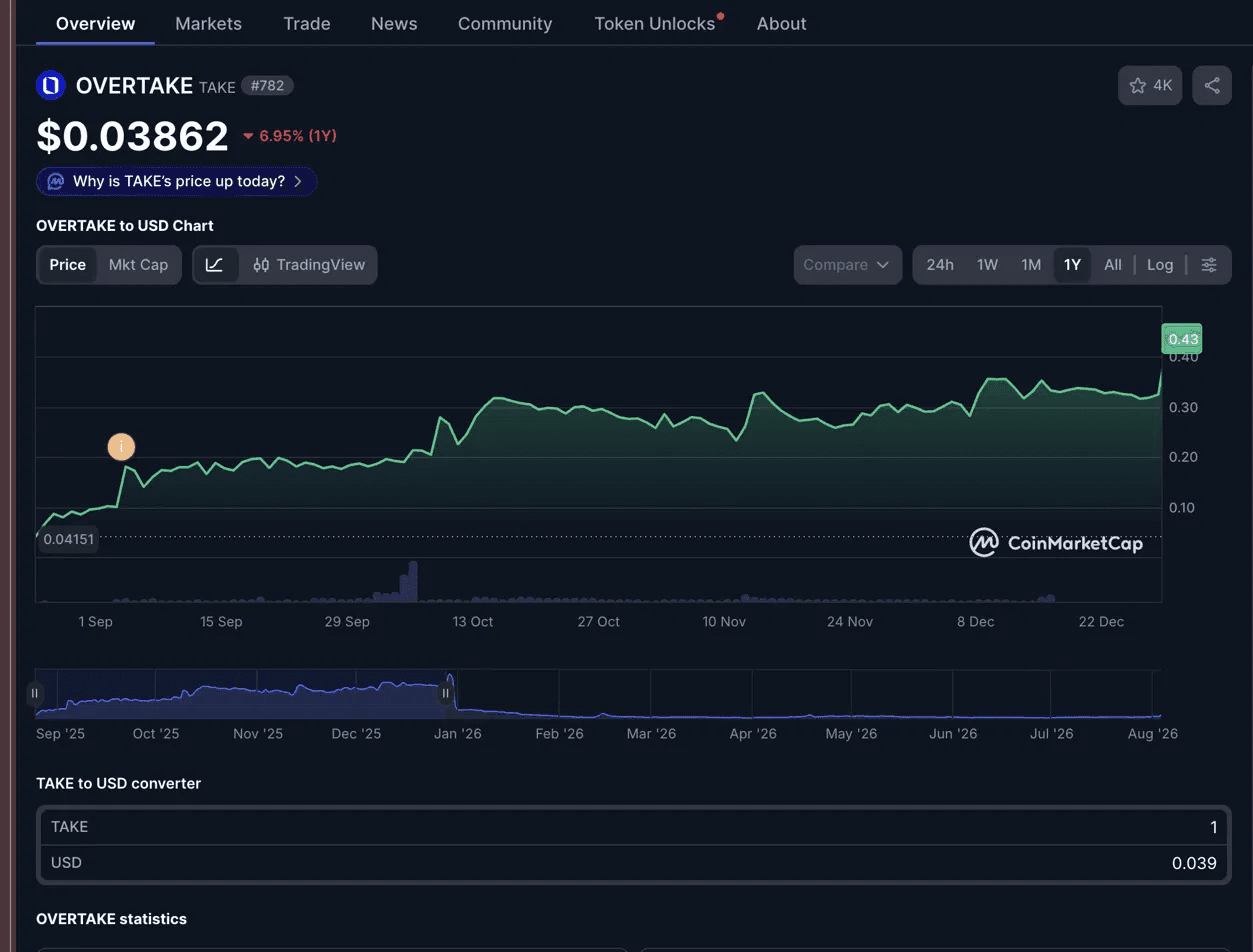The image size is (1253, 952).
Task: Expand the Compare dropdown
Action: pos(847,265)
